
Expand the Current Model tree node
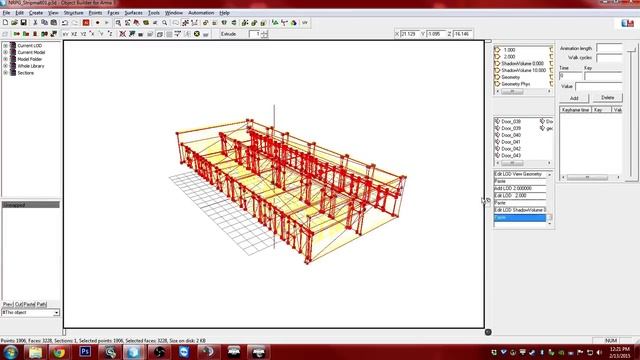pos(5,52)
